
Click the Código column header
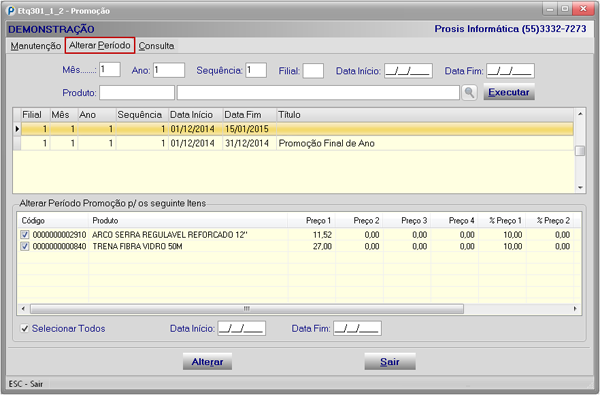pyautogui.click(x=53, y=221)
